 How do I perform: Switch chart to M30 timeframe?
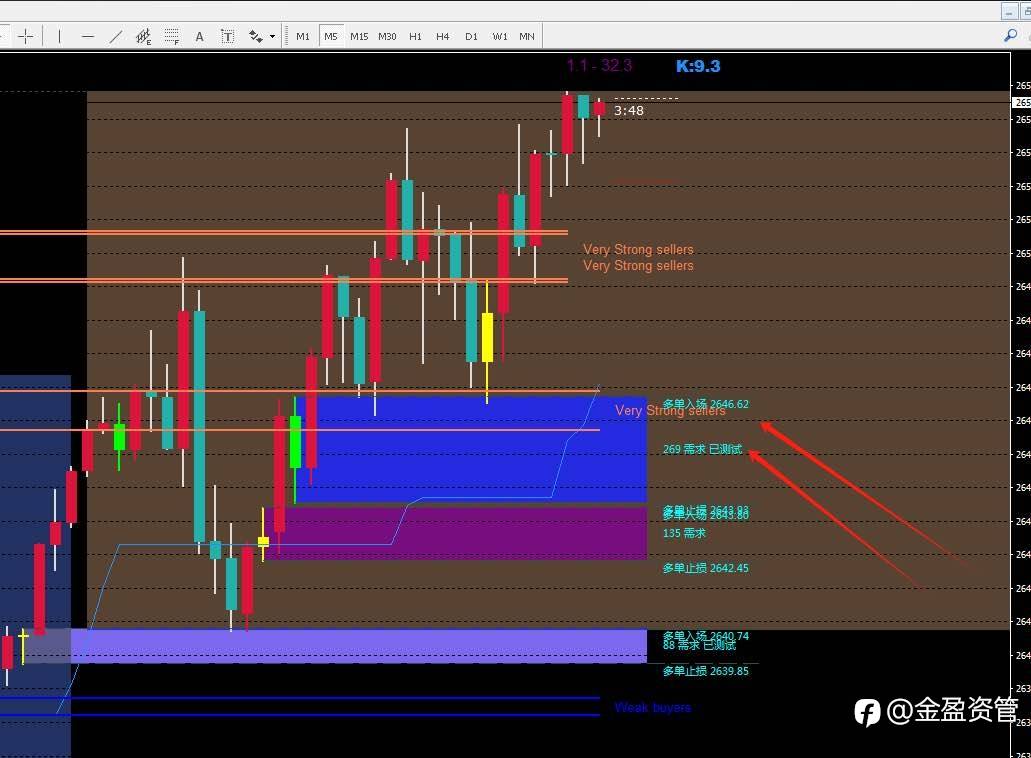387,36
